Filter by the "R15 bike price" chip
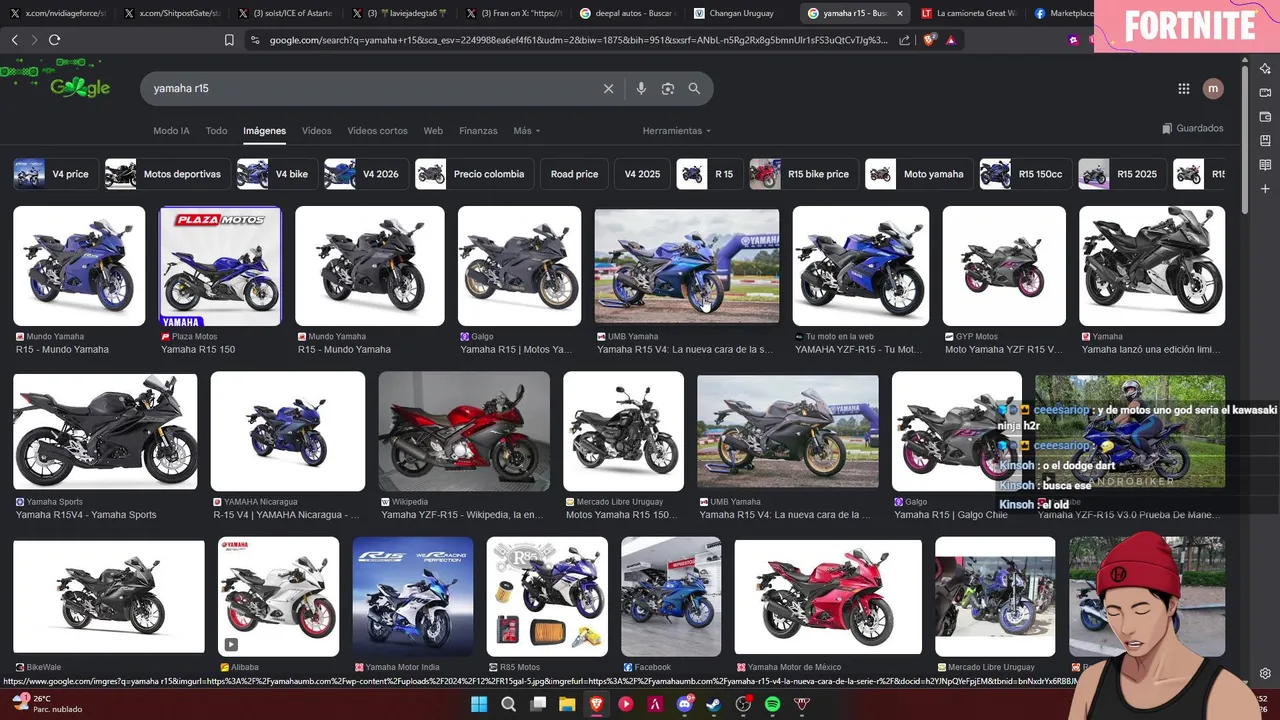 pyautogui.click(x=804, y=174)
